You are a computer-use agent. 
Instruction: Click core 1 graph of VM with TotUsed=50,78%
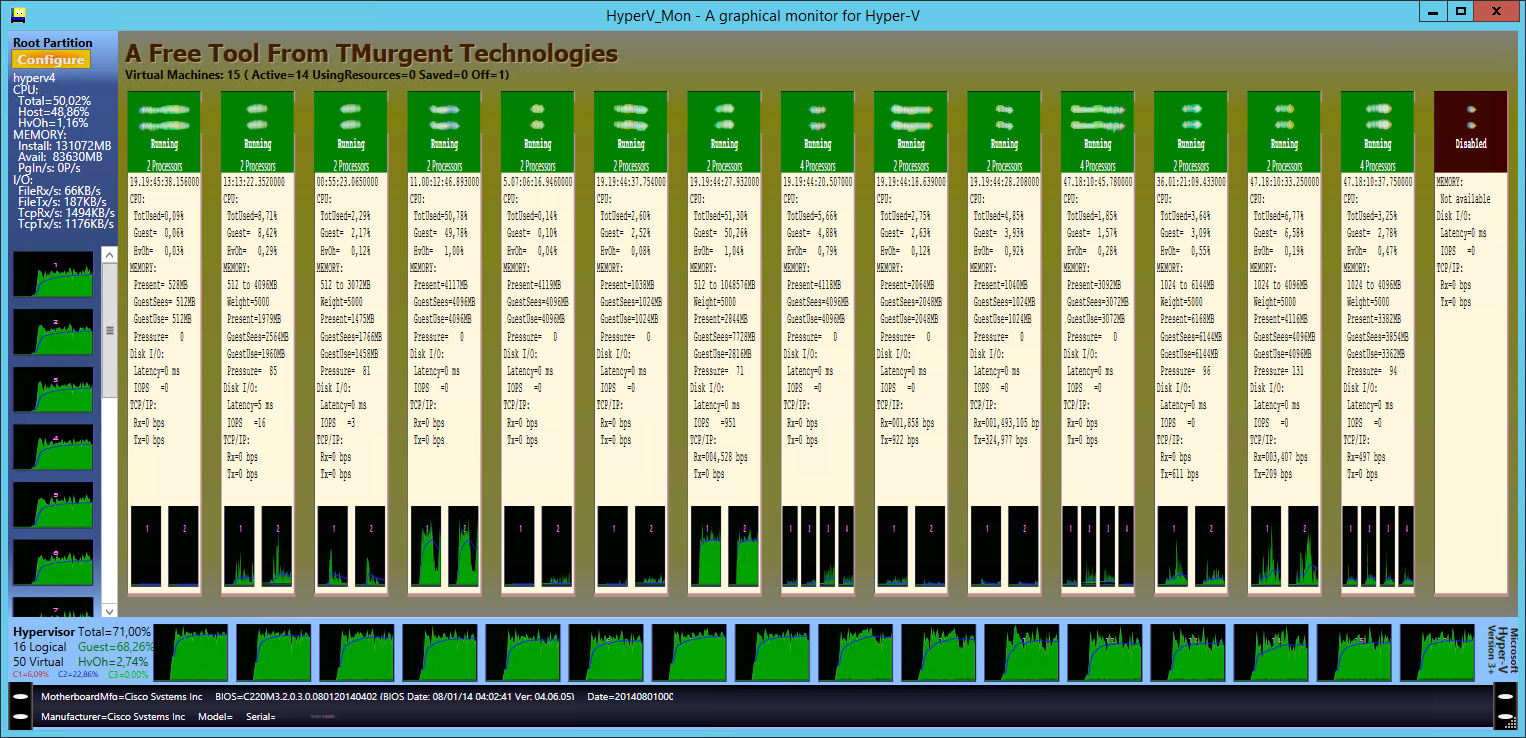(x=426, y=546)
